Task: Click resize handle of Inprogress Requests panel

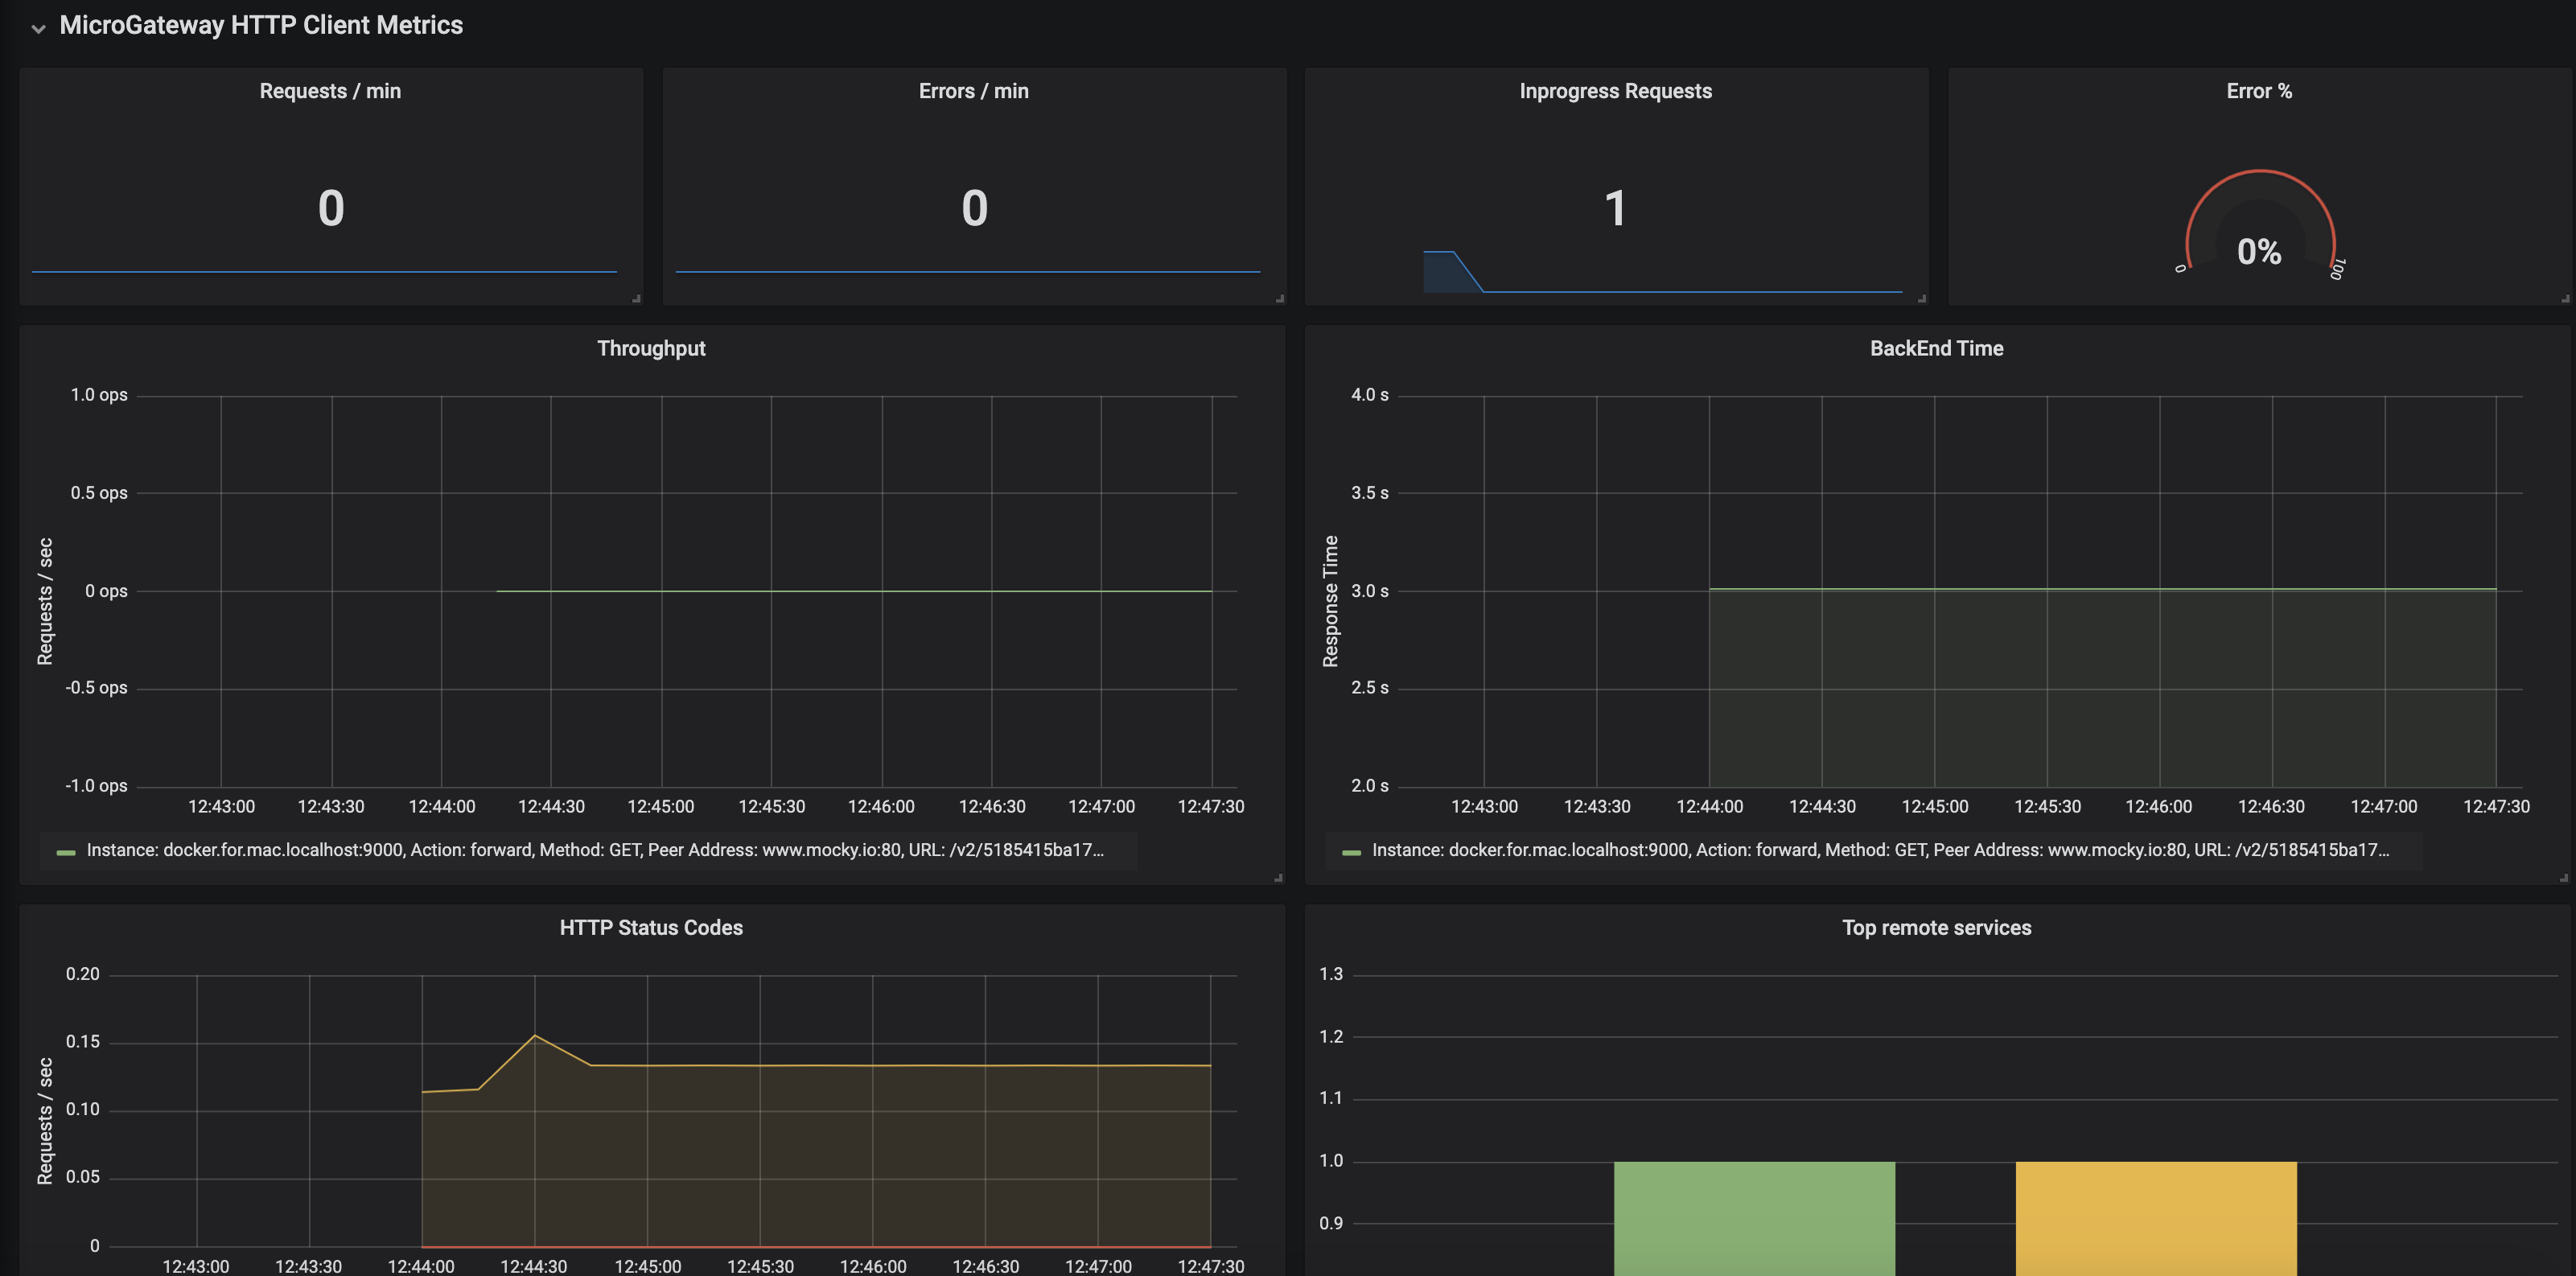Action: pos(1921,298)
